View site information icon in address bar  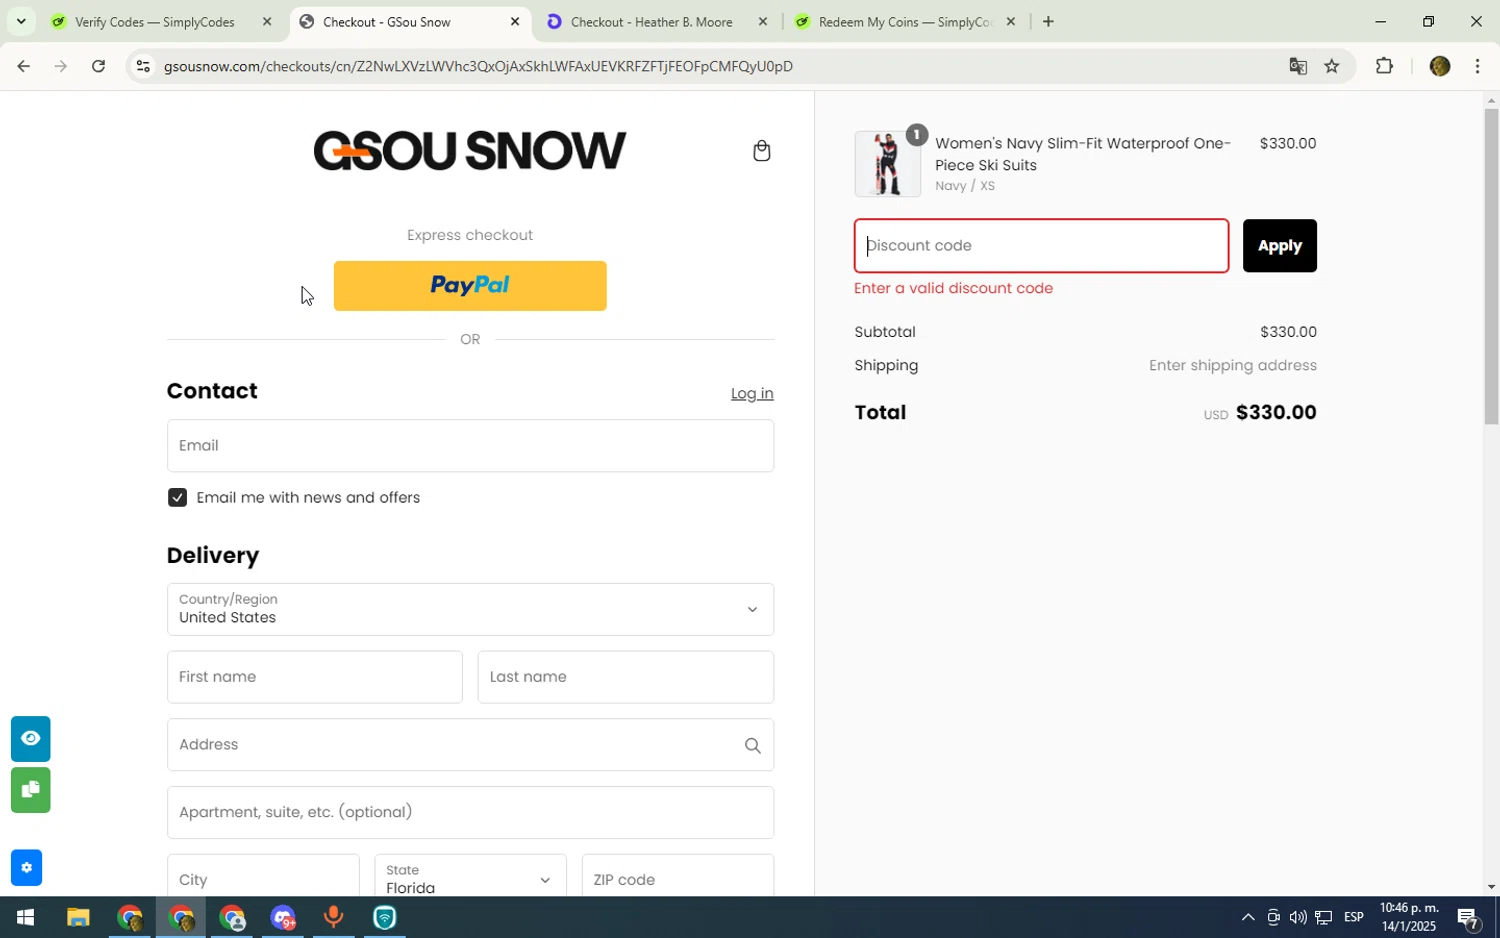coord(143,66)
